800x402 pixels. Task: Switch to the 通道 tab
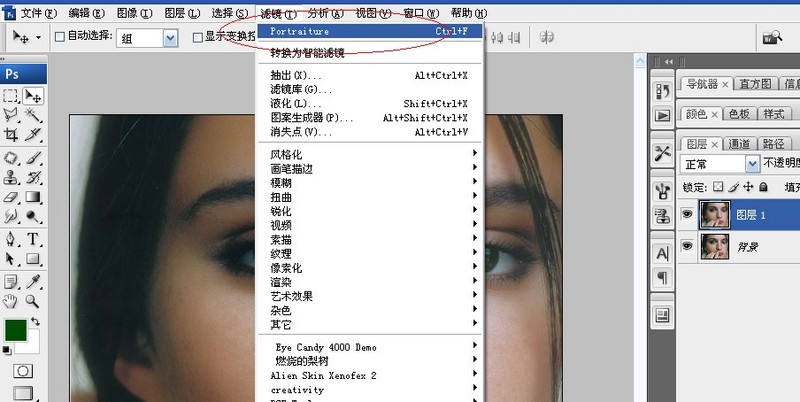[739, 143]
